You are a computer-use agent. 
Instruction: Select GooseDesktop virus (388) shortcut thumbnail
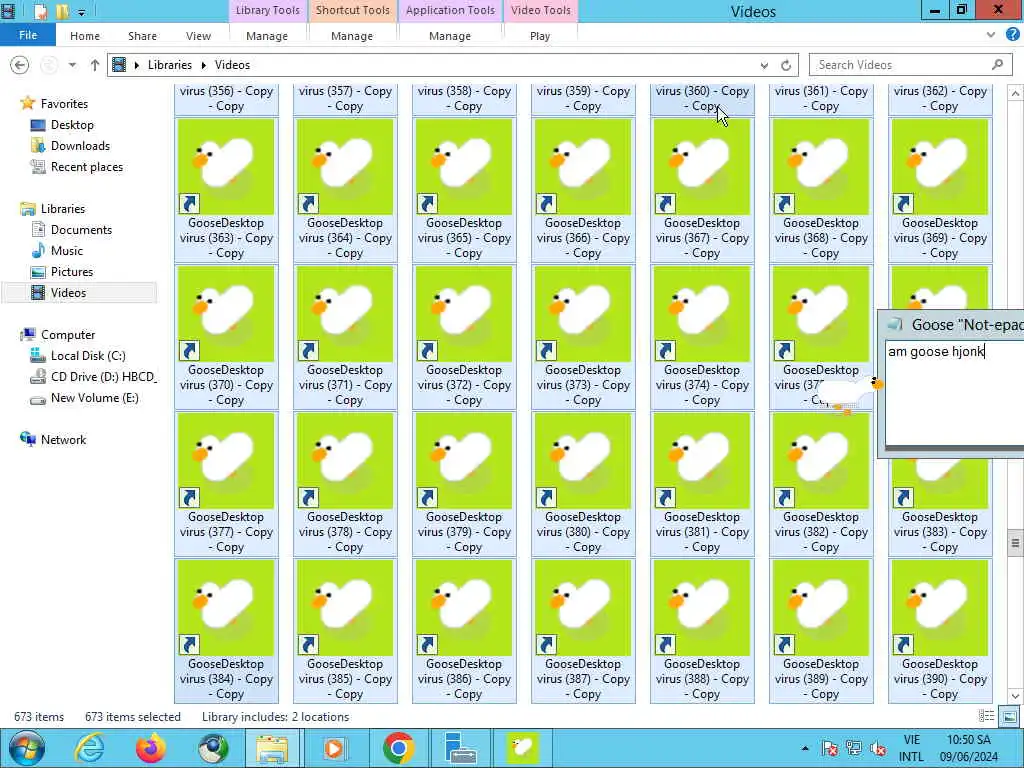point(702,607)
